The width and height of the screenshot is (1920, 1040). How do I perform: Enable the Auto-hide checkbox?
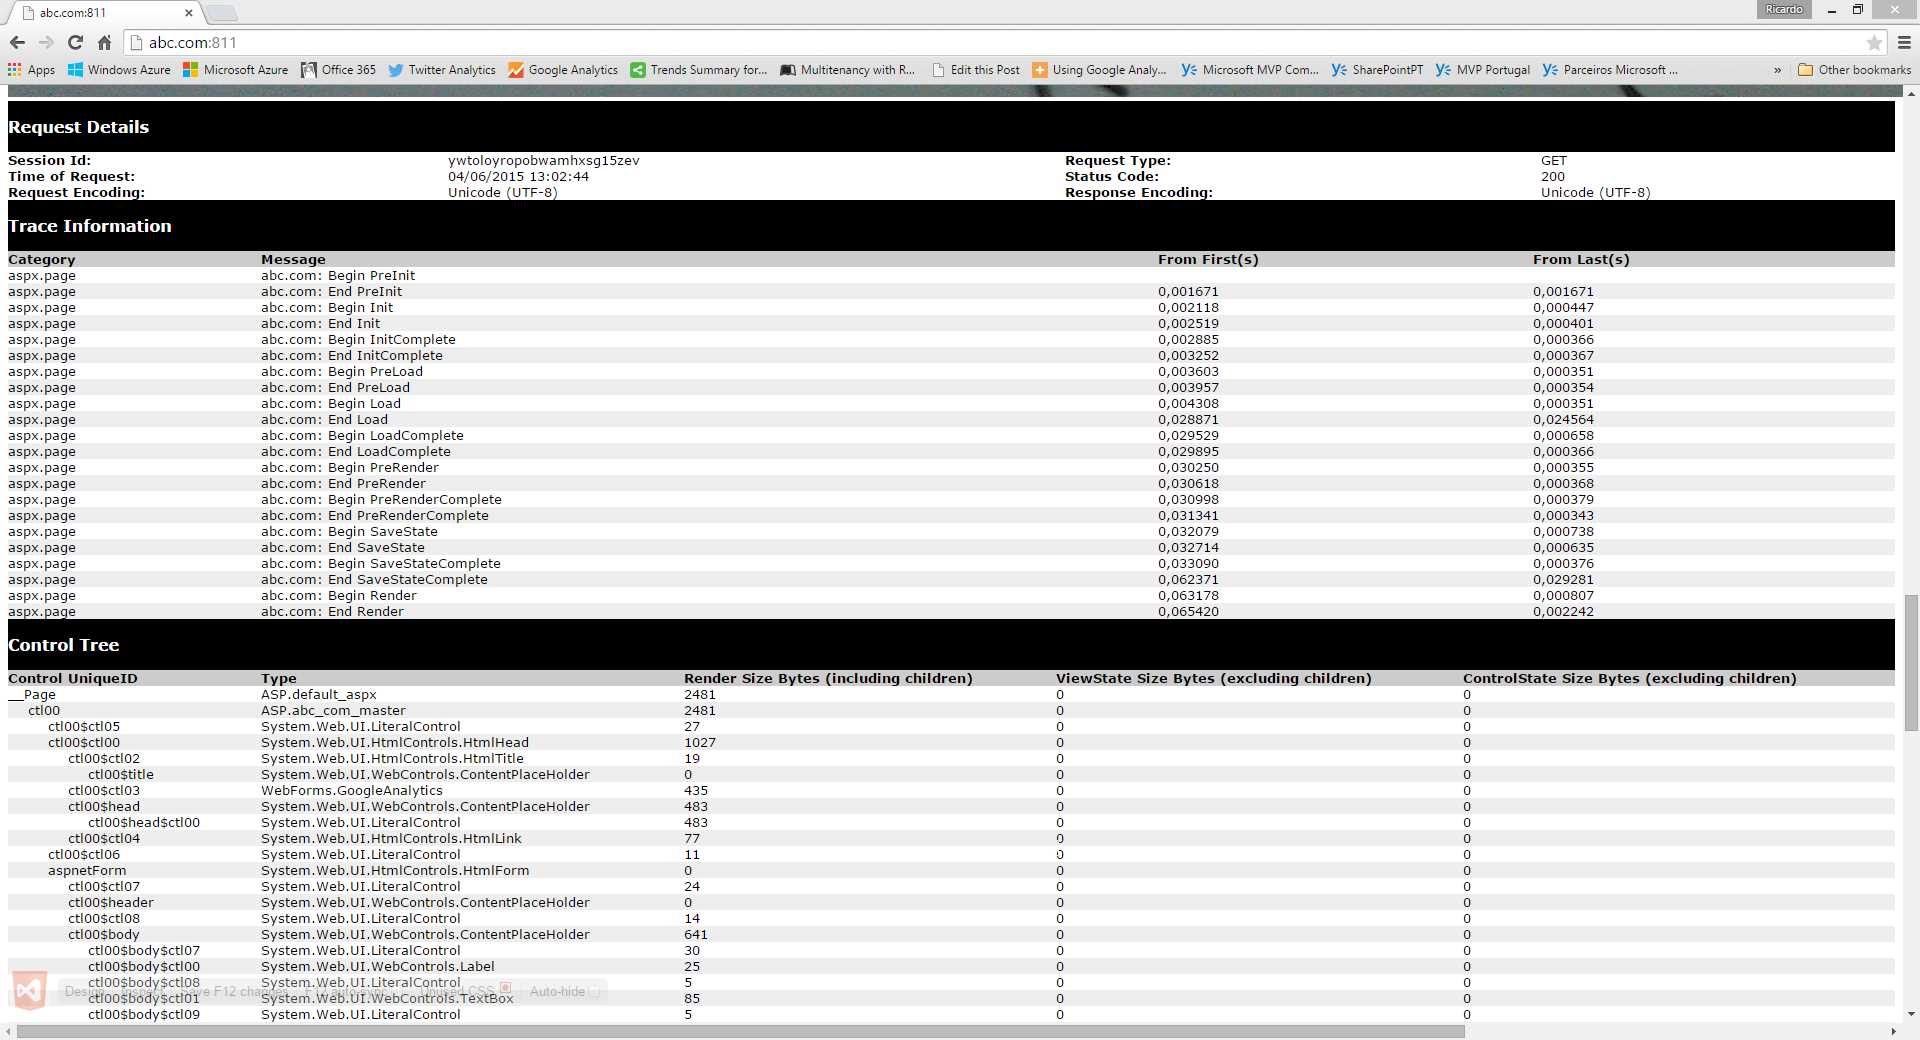pyautogui.click(x=594, y=991)
